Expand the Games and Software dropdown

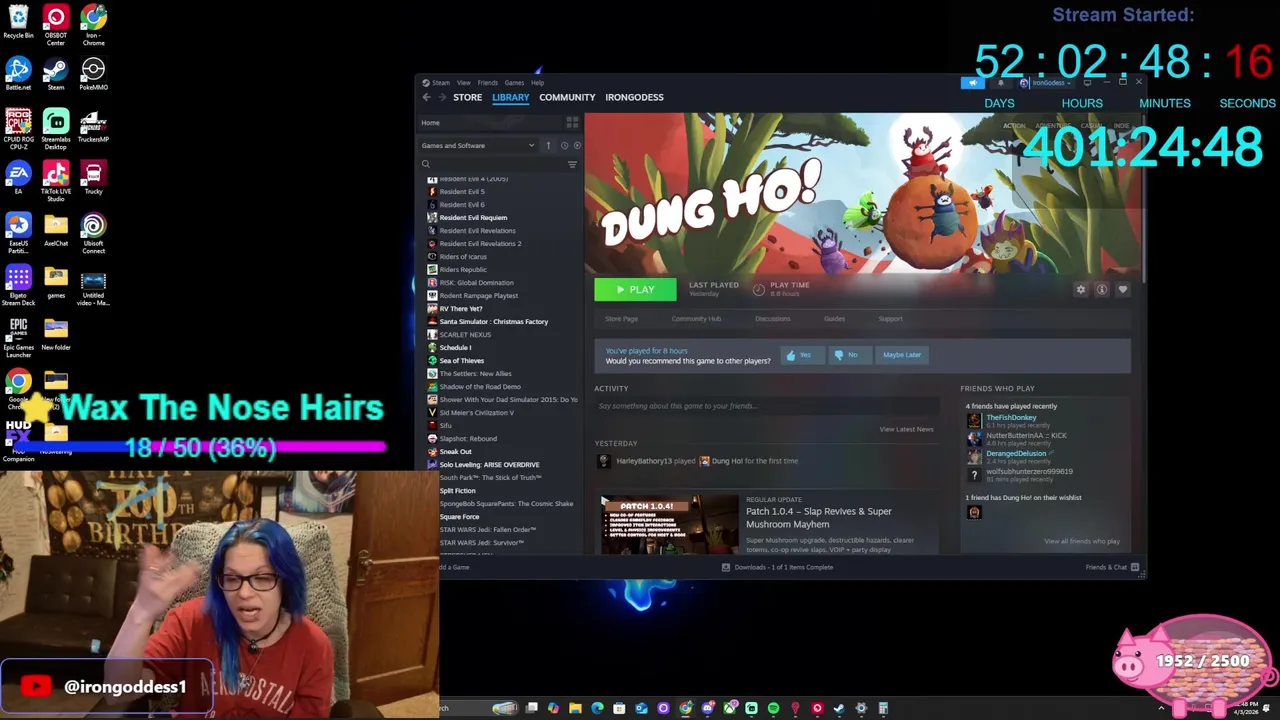coord(478,145)
